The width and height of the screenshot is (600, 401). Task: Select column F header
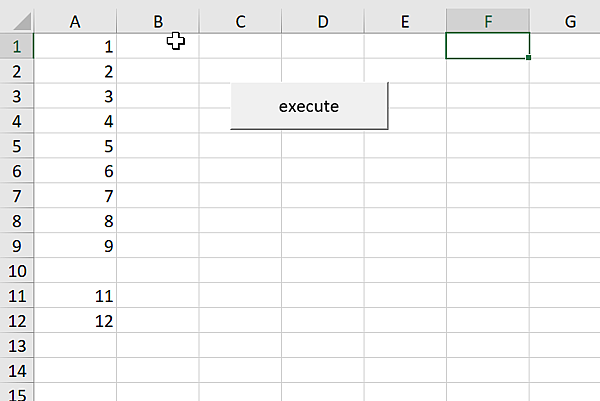[487, 21]
